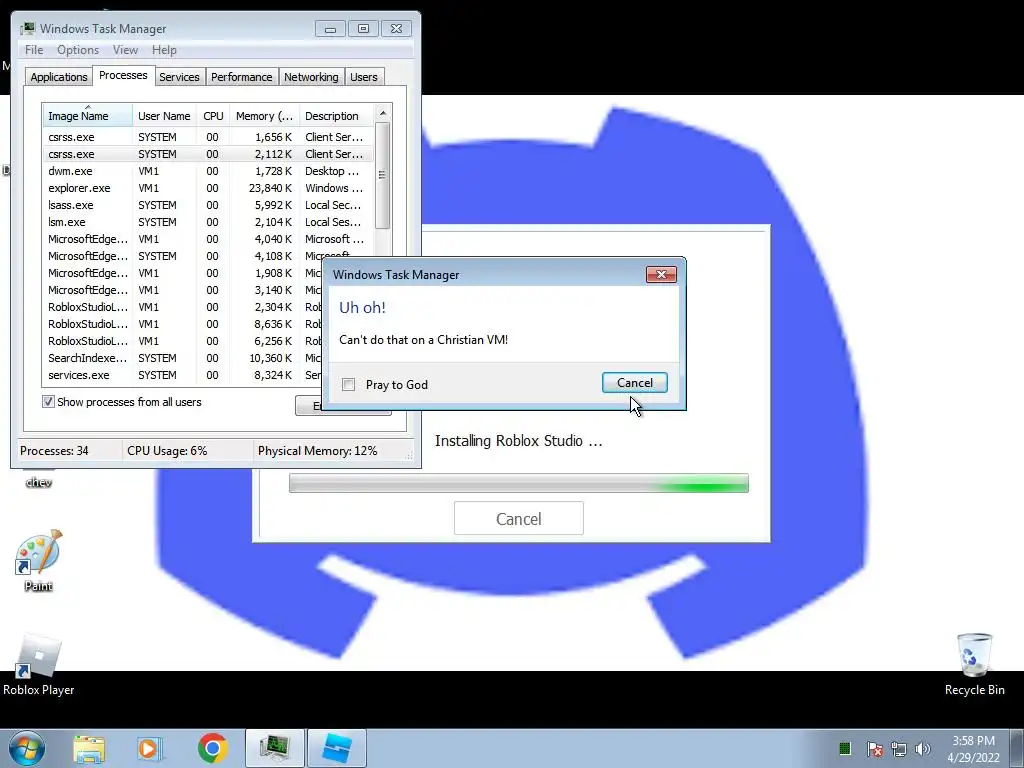The image size is (1024, 768).
Task: Select the MicrosoftEdge... row owned by SYSTEM
Action: click(x=208, y=256)
